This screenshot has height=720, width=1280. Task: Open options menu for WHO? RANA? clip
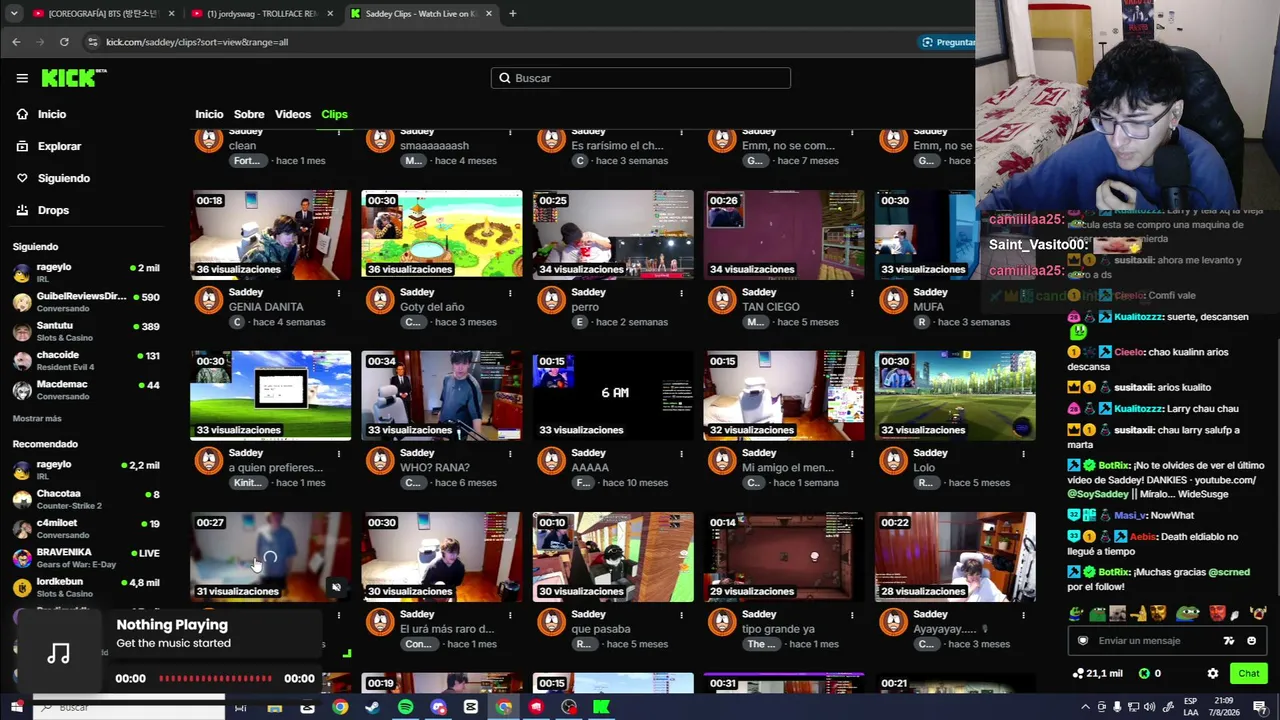(x=510, y=454)
